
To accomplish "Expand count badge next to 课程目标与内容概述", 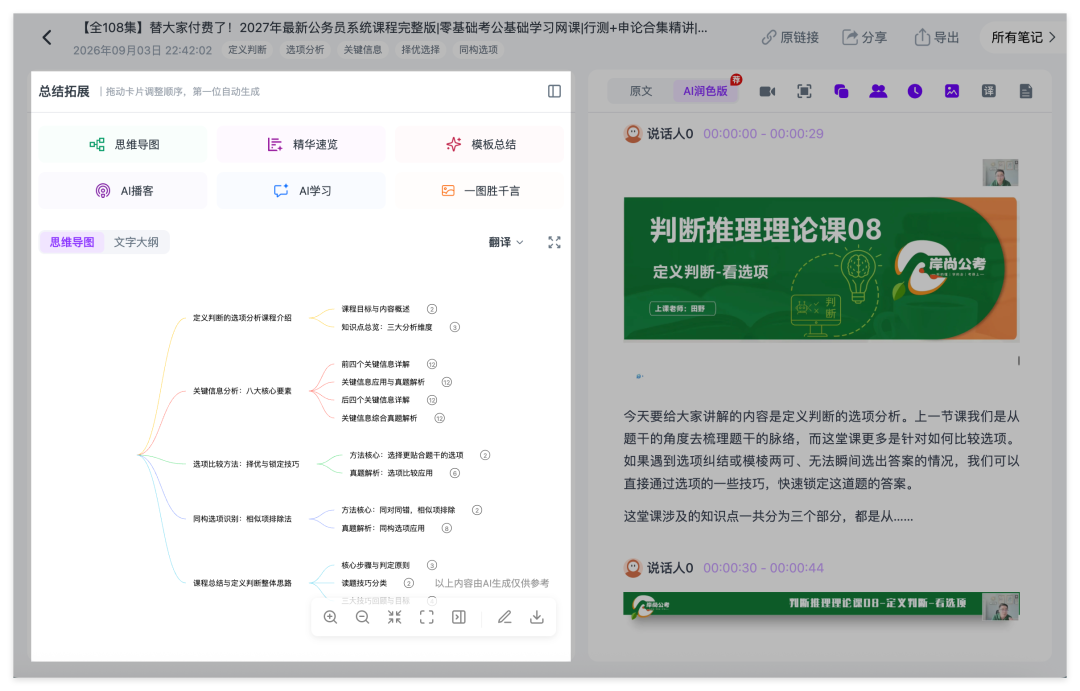I will 432,309.
